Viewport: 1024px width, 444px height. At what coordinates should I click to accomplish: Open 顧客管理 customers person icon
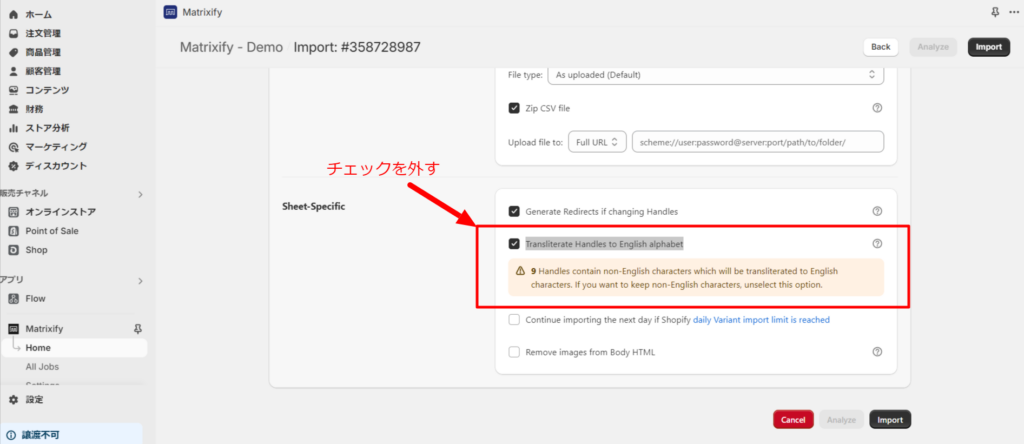13,71
